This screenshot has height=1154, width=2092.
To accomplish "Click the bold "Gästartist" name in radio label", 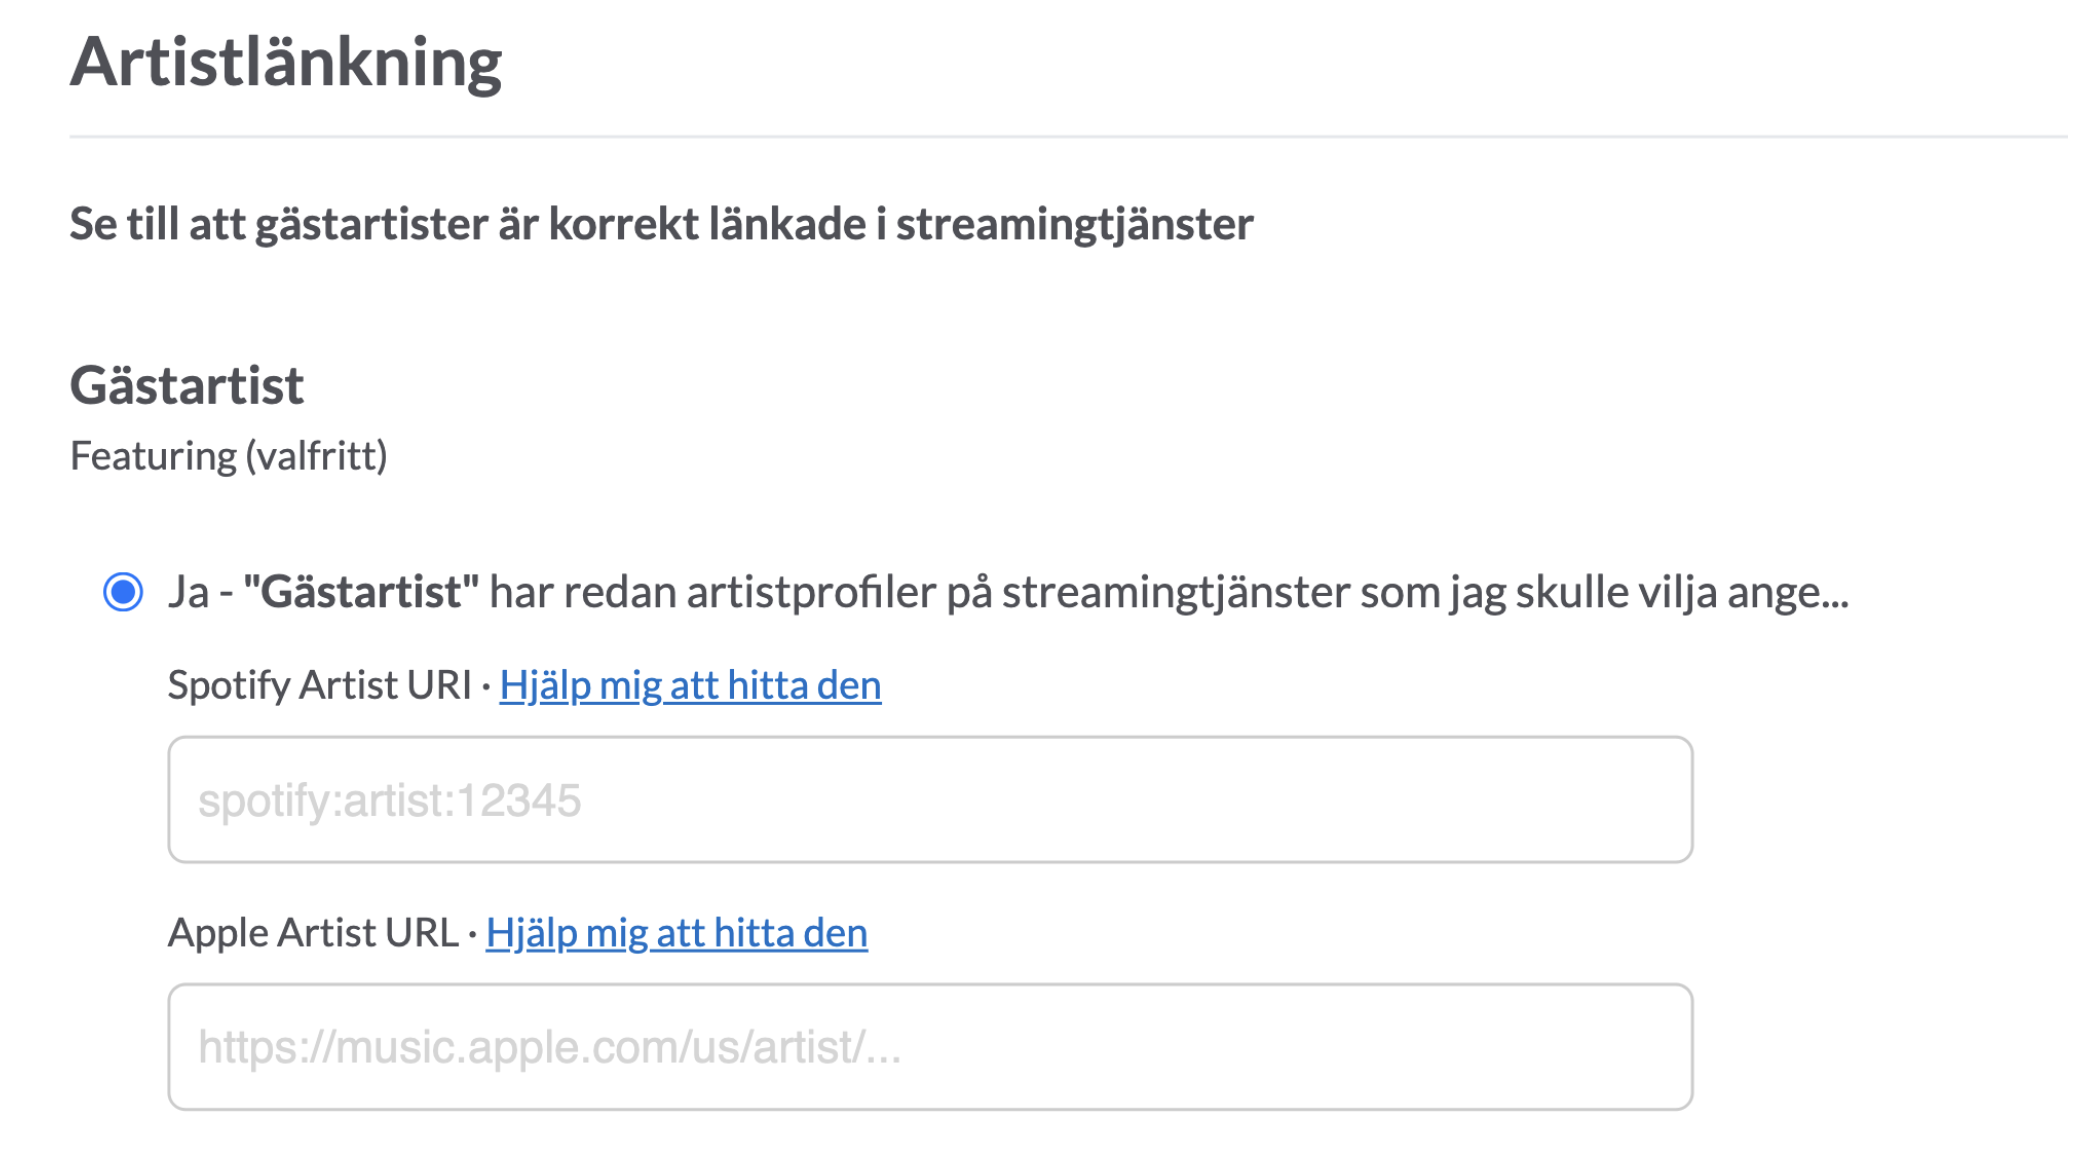I will coord(361,592).
